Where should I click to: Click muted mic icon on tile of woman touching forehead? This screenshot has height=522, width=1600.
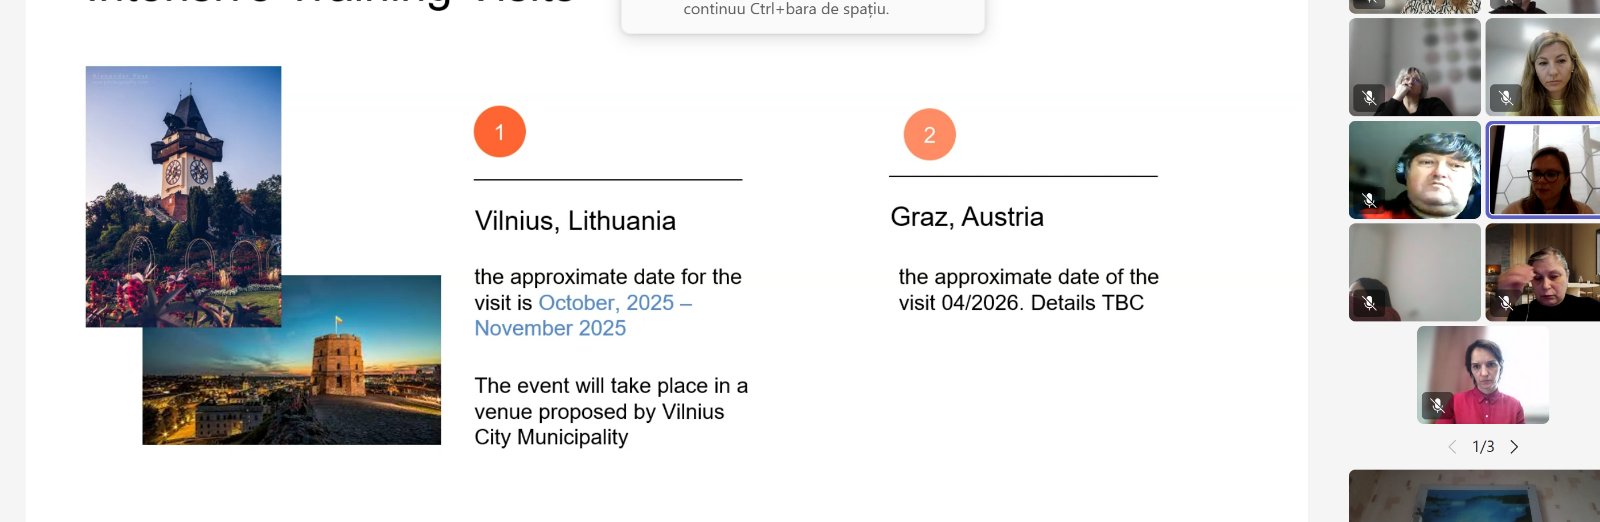[x=1505, y=302]
